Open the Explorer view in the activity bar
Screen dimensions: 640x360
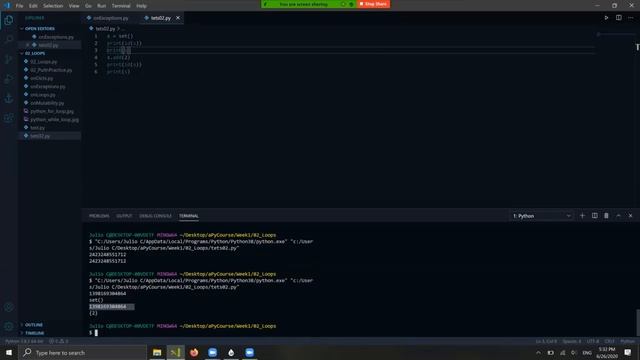click(x=9, y=20)
